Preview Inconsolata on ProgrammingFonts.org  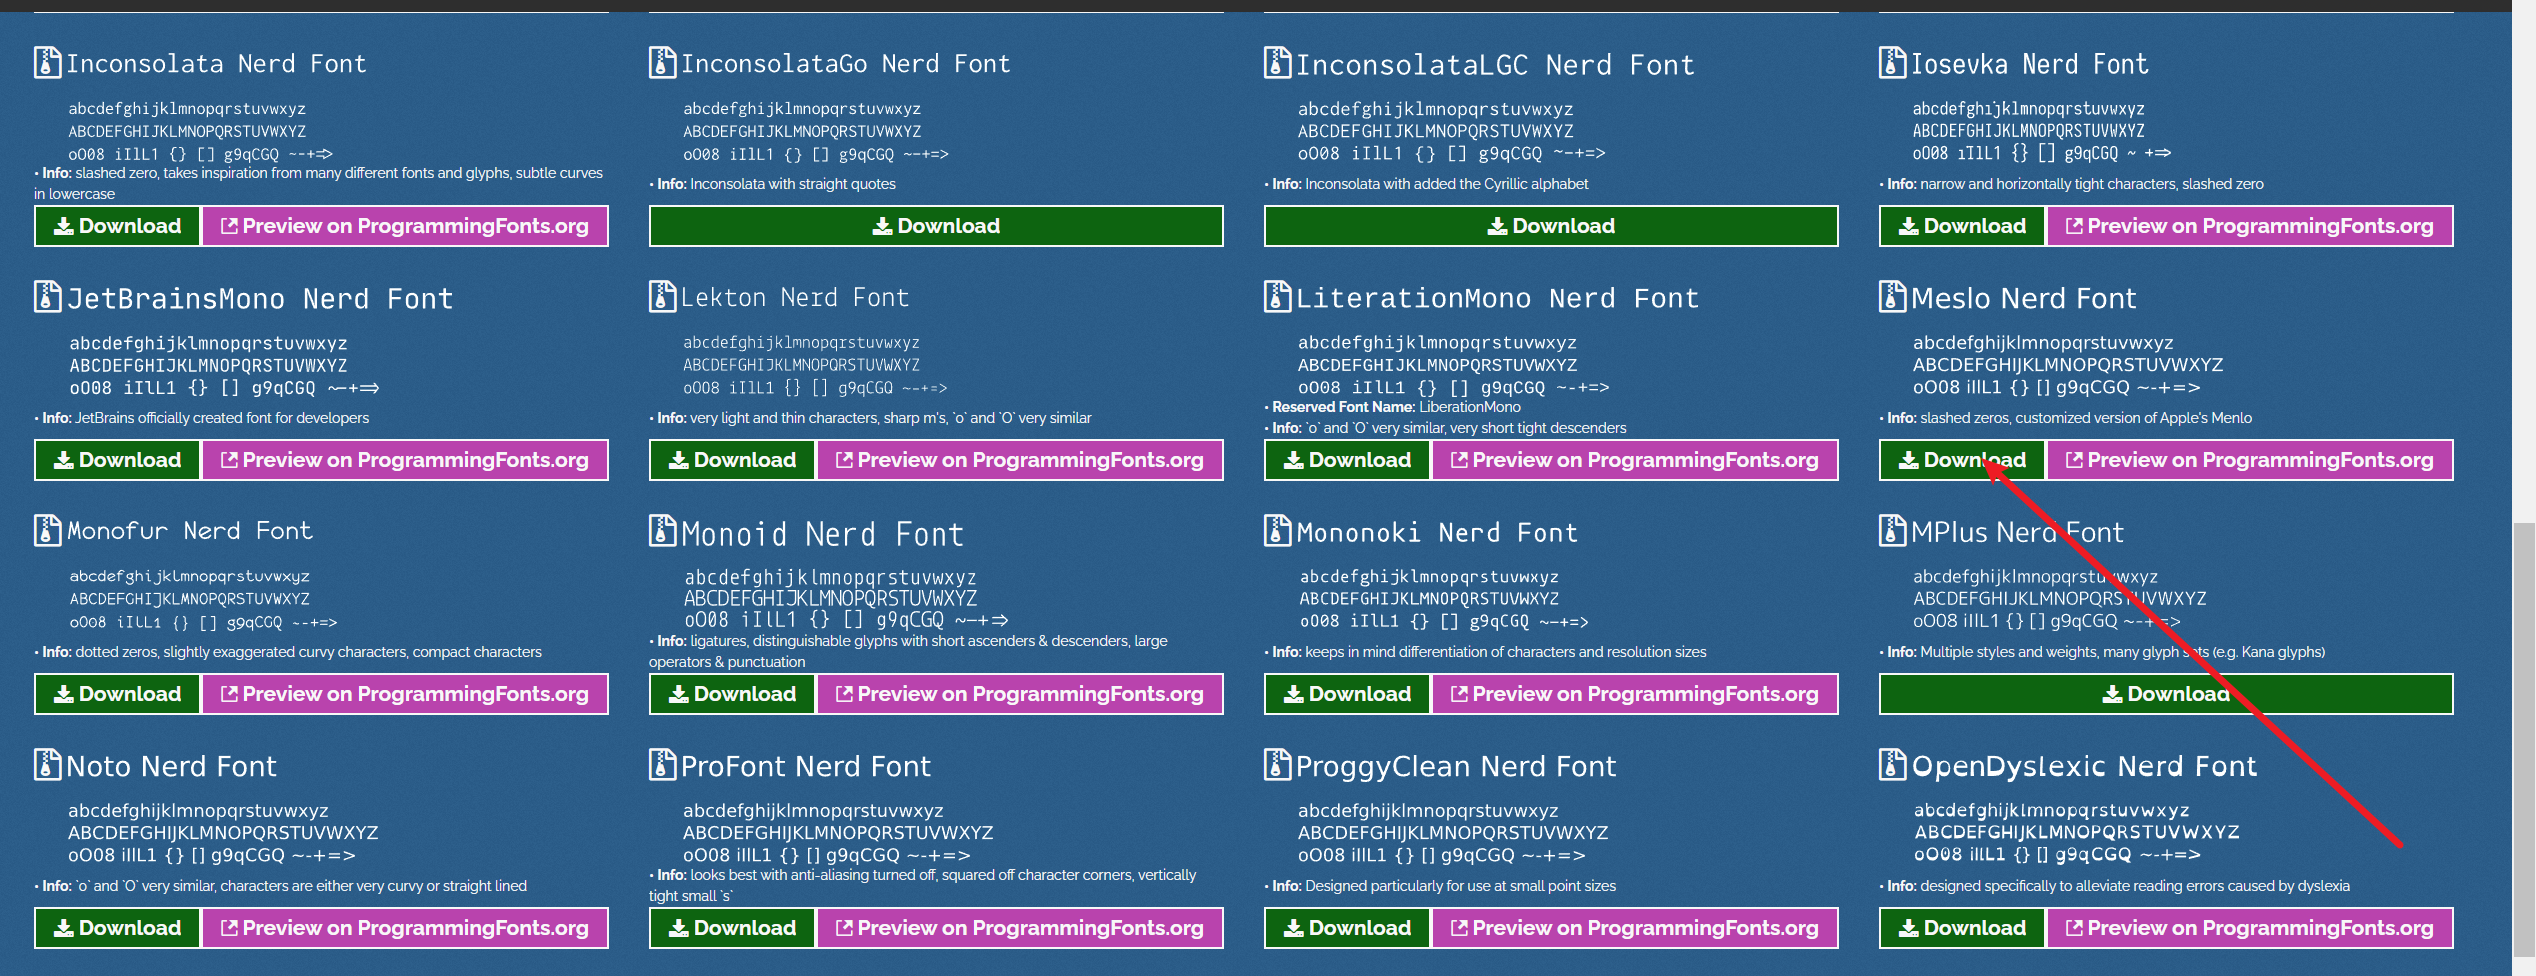(406, 225)
